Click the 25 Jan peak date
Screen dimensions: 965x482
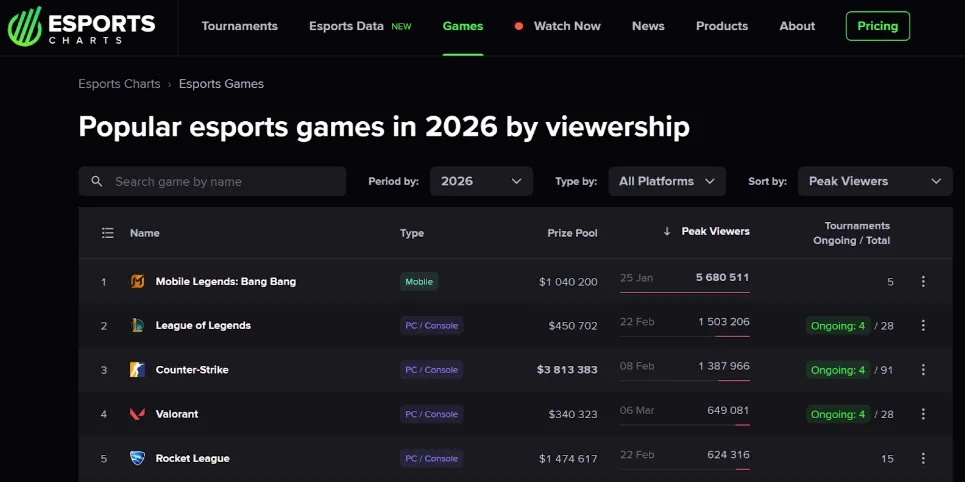[x=636, y=278]
